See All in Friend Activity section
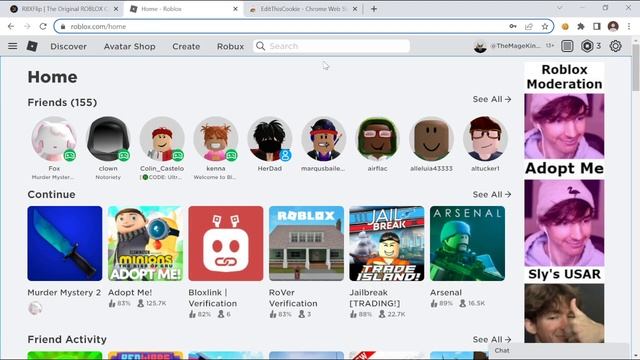 pos(492,339)
